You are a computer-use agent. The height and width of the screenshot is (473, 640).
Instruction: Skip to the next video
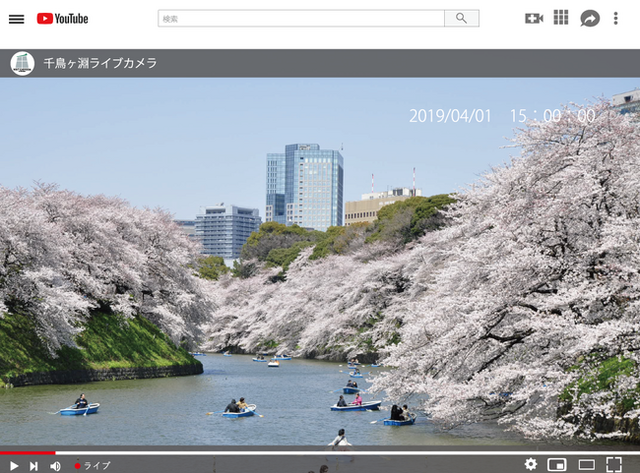point(34,465)
